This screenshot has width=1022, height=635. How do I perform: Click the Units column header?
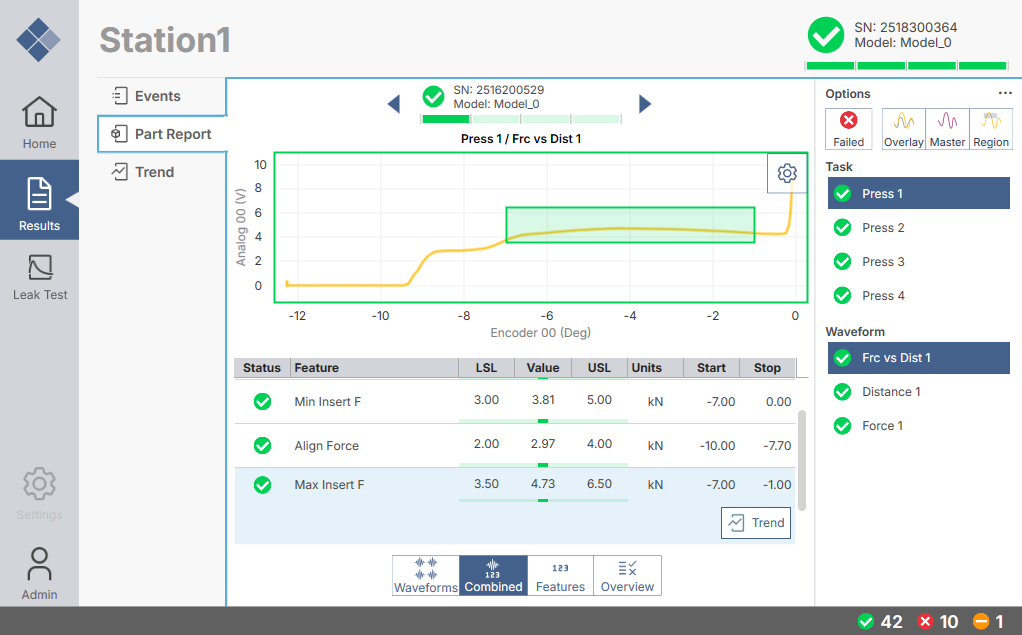tap(655, 368)
